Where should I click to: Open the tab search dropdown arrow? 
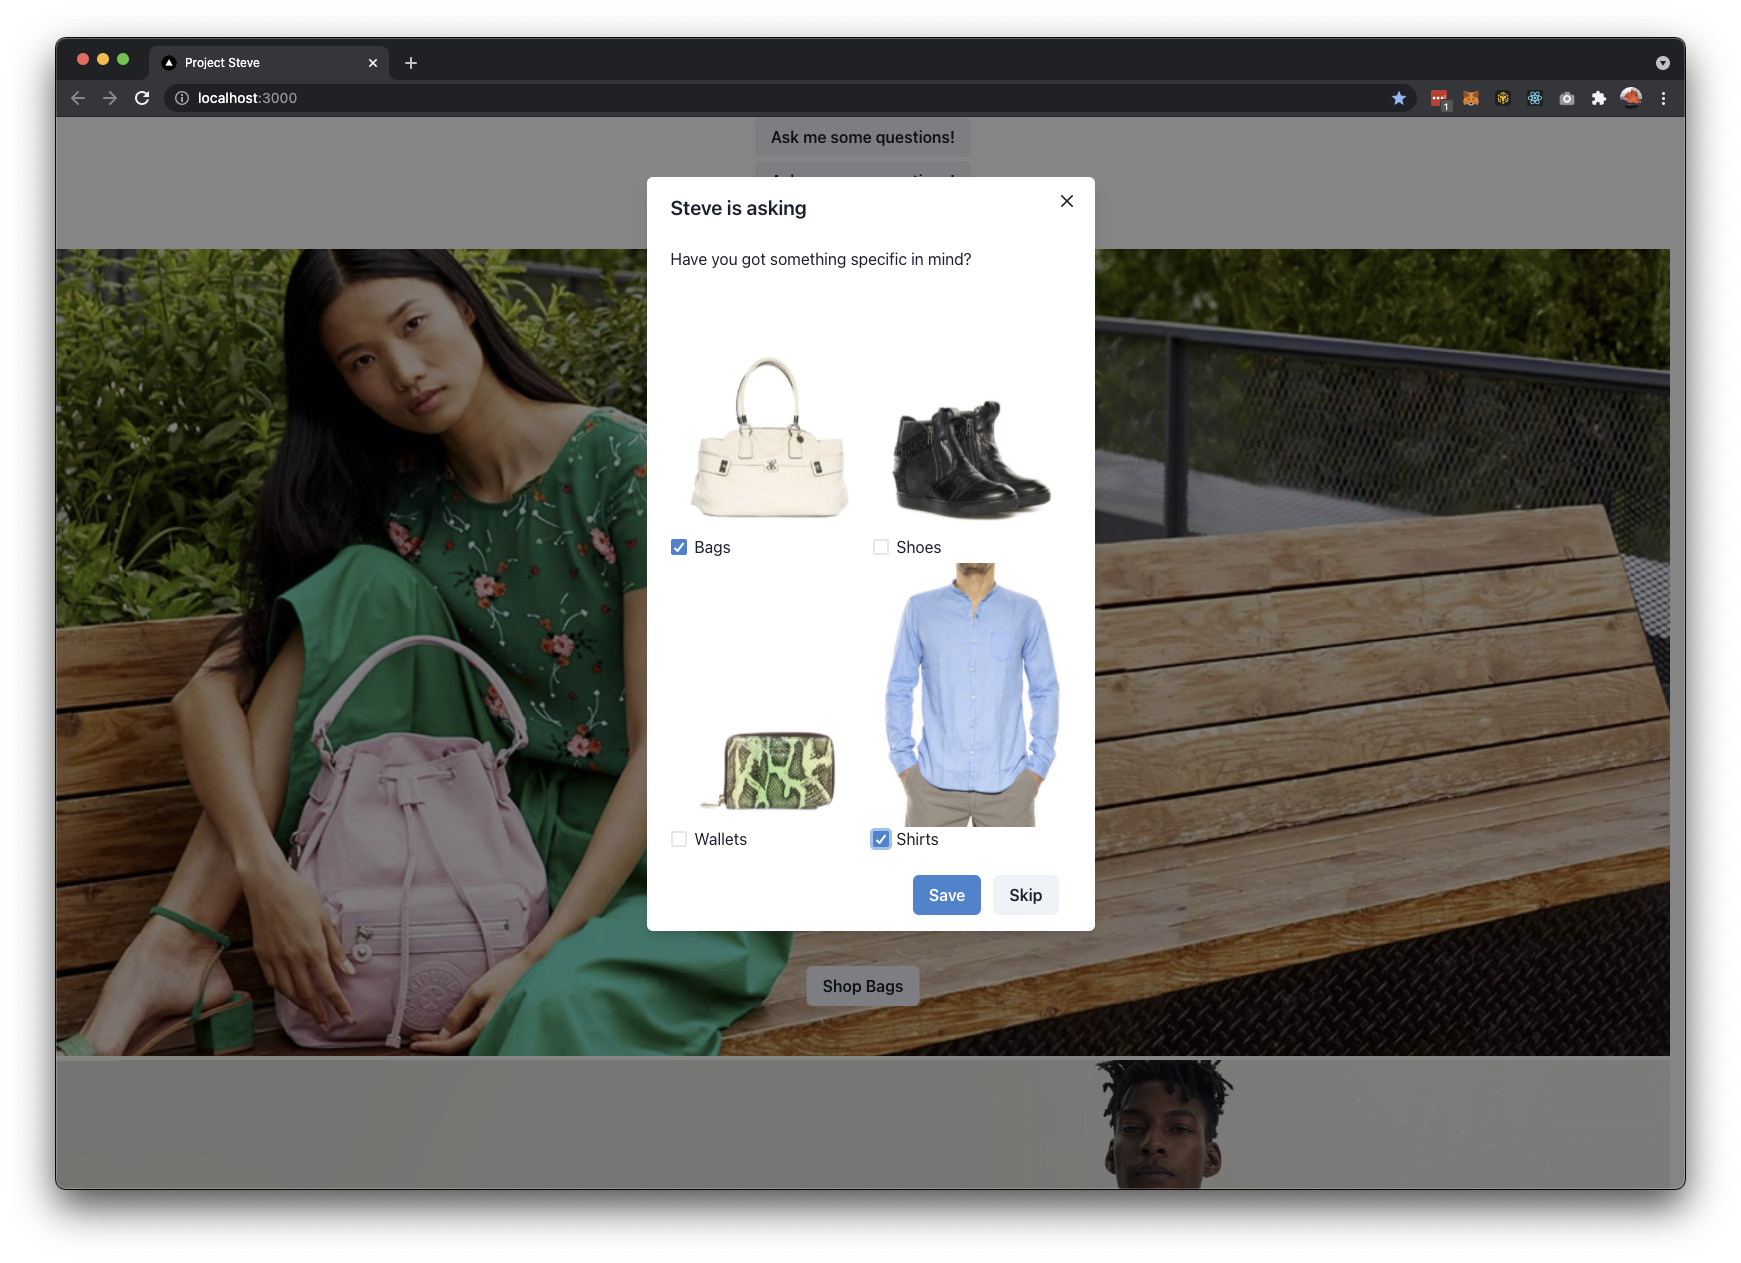tap(1663, 63)
